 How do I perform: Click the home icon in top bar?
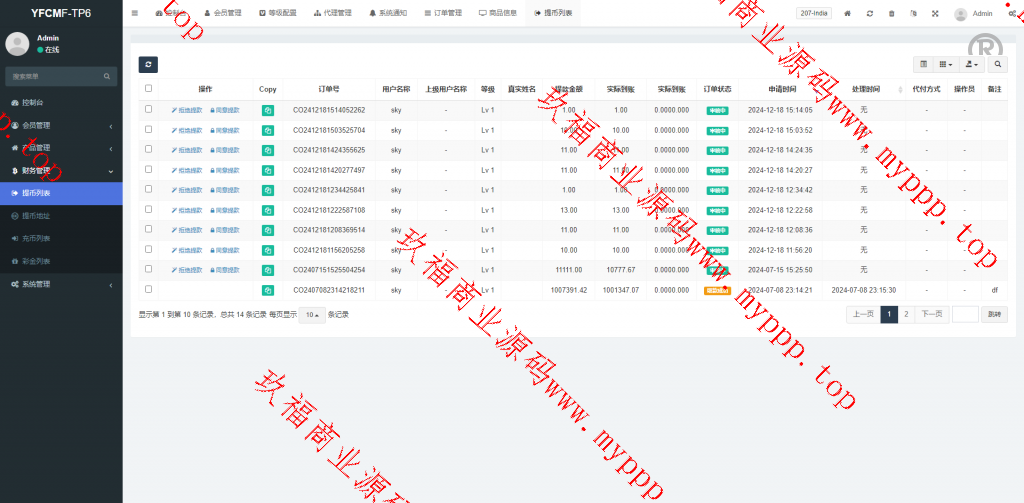(847, 14)
